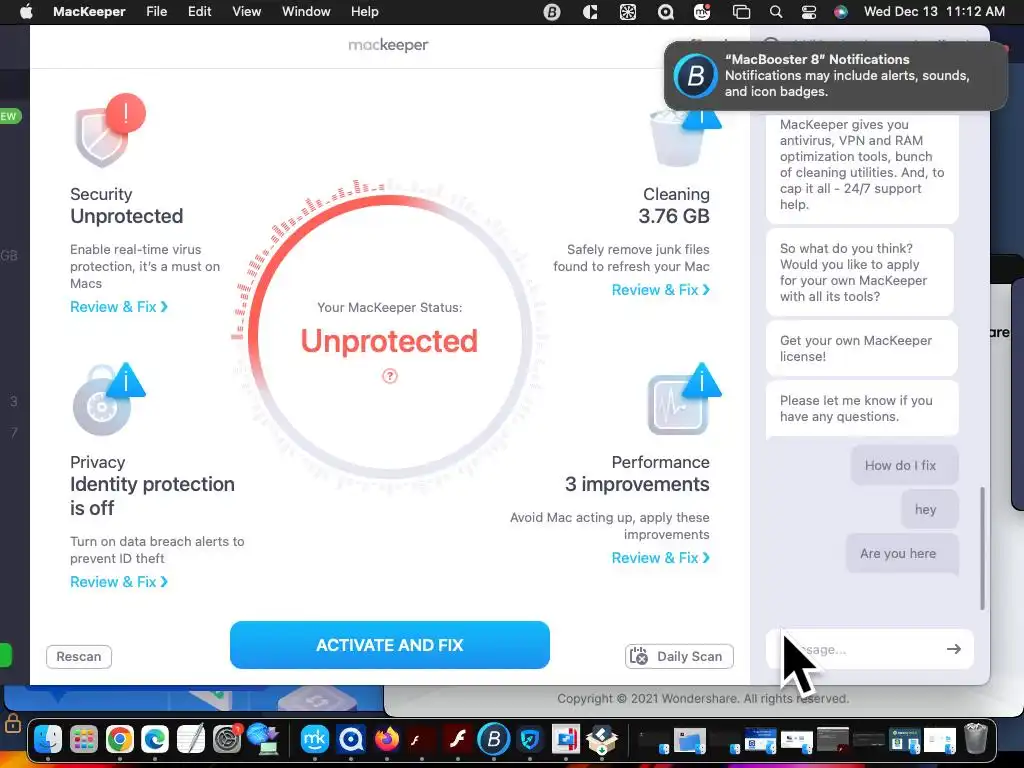Open MacKeeper mk icon in Dock
Image resolution: width=1024 pixels, height=768 pixels.
click(314, 739)
